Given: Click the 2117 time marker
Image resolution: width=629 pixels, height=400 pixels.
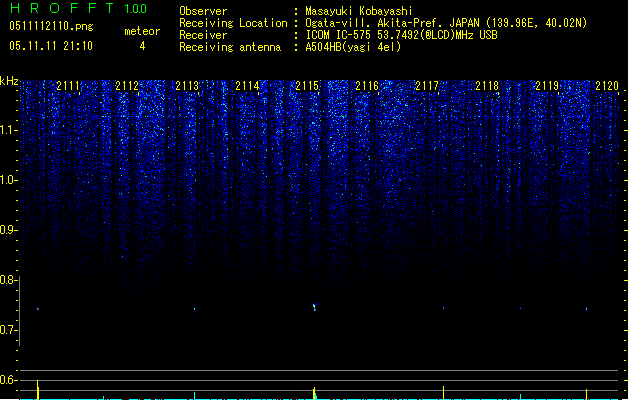Looking at the screenshot, I should [427, 86].
